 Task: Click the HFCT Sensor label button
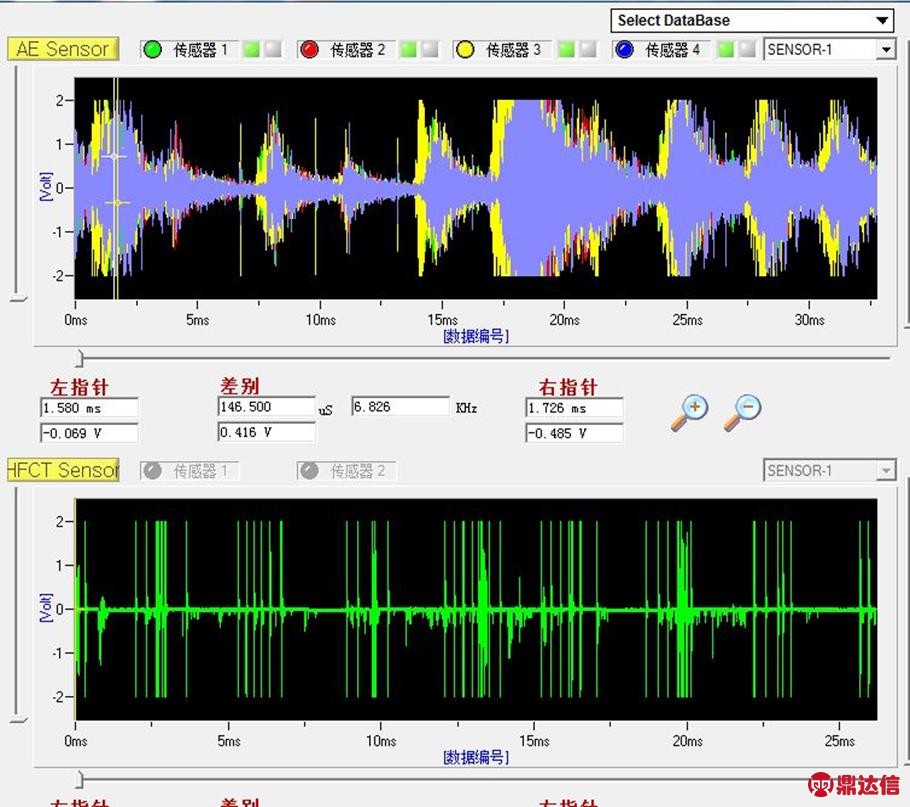(63, 470)
